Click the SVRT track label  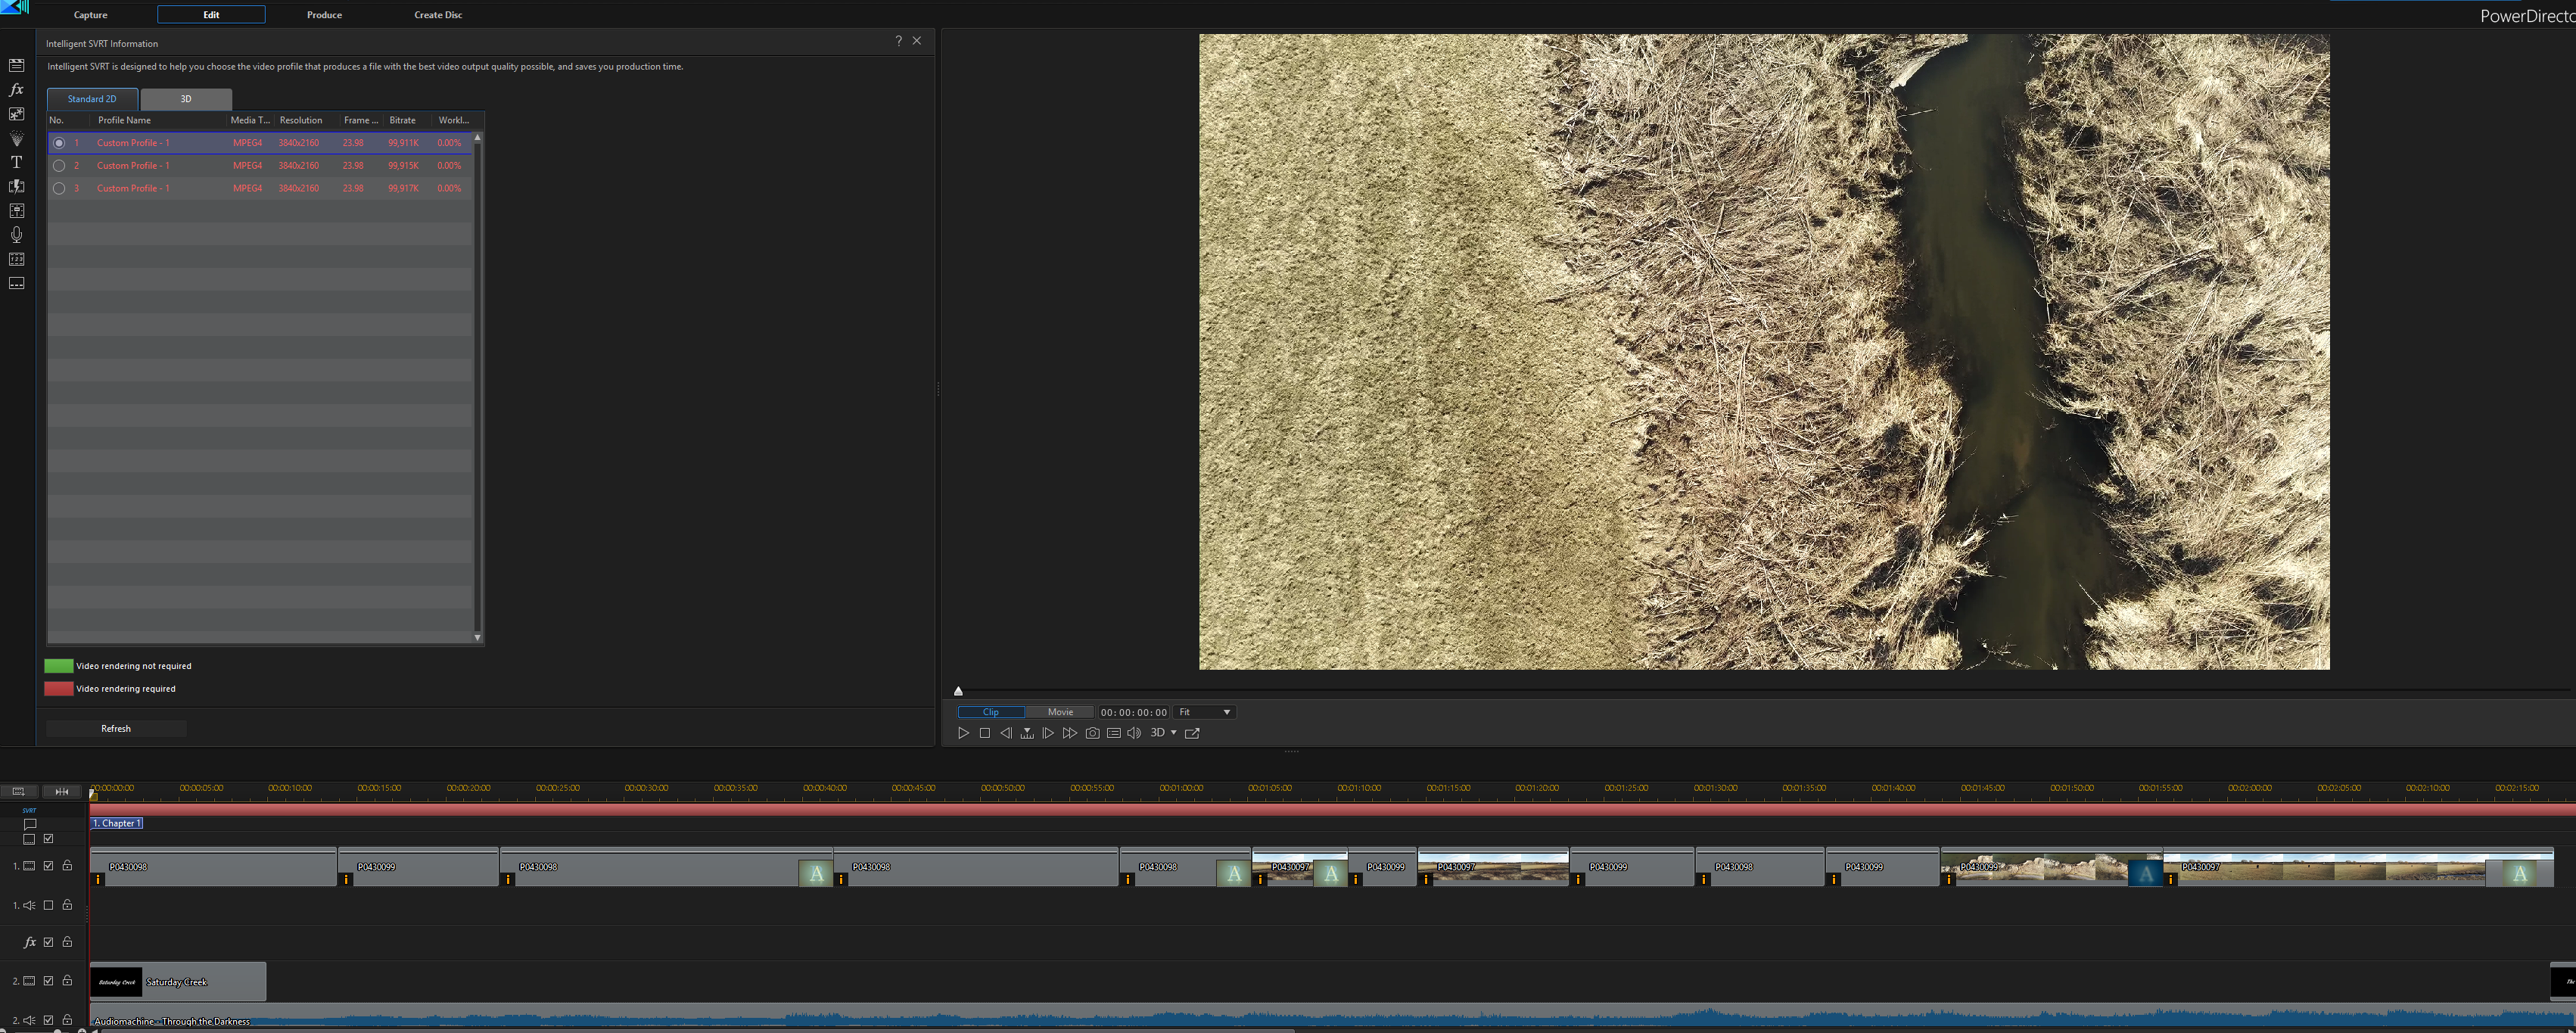point(29,810)
